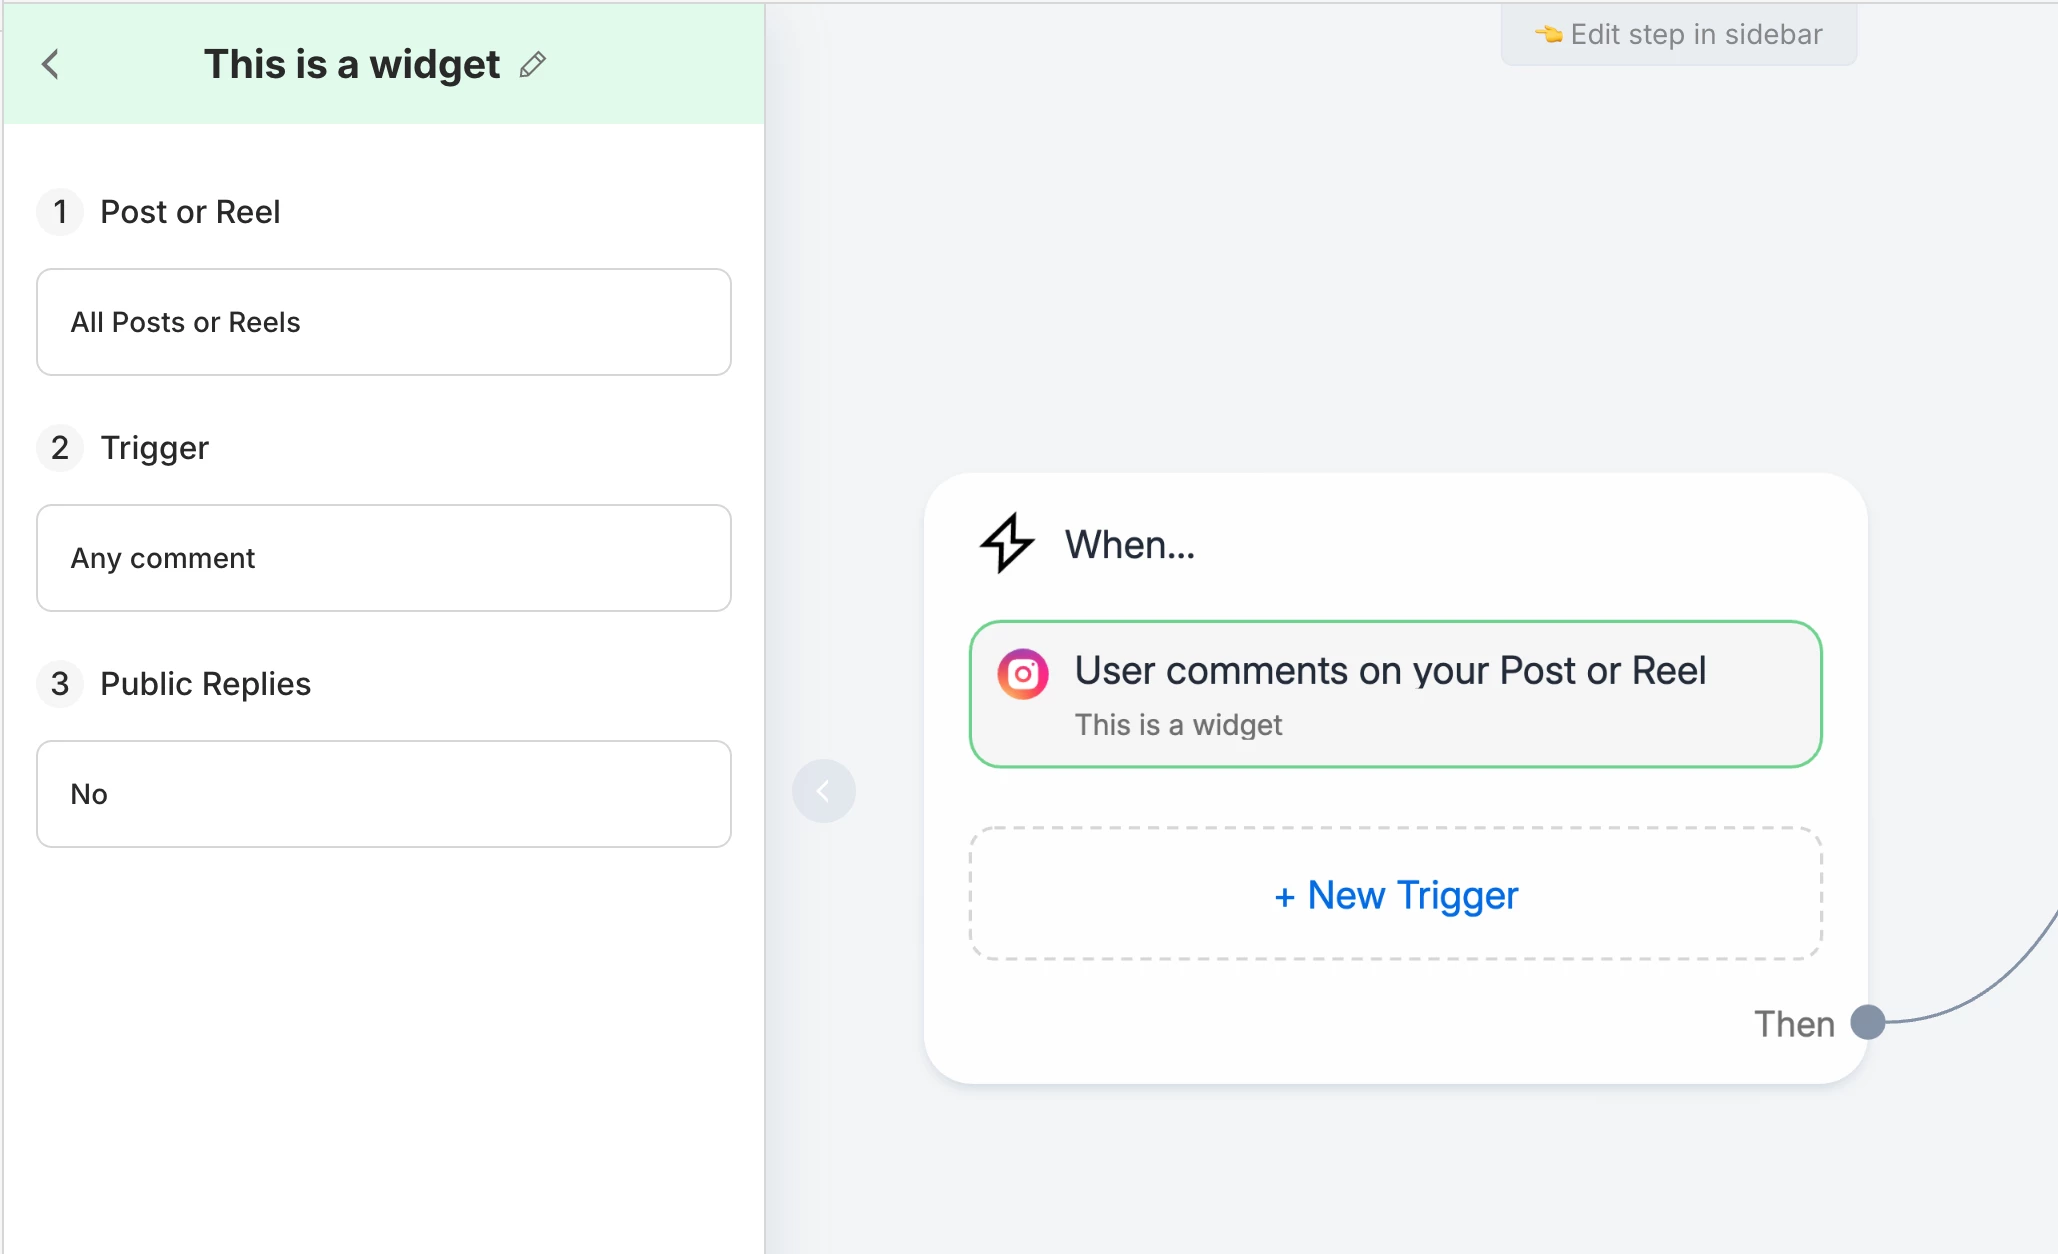Click the lightning bolt icon beside When
The width and height of the screenshot is (2058, 1254).
[x=1006, y=543]
